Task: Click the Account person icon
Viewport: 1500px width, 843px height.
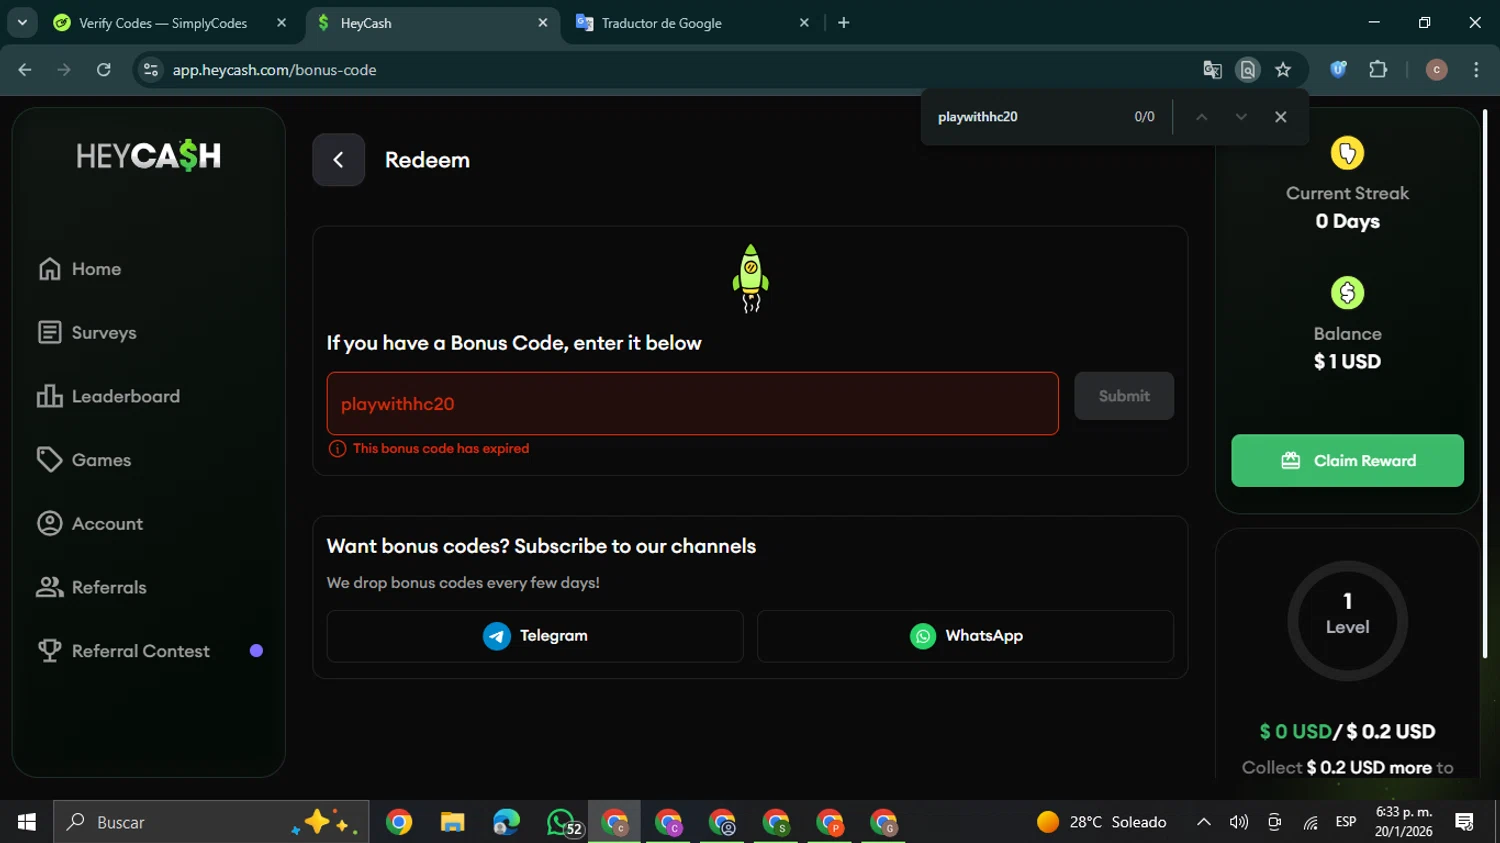Action: [50, 524]
